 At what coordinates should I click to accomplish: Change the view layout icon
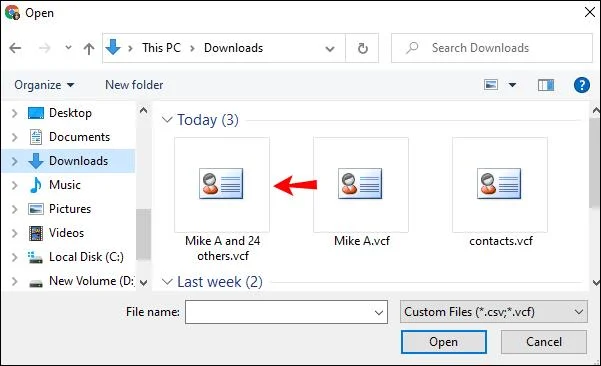[491, 85]
